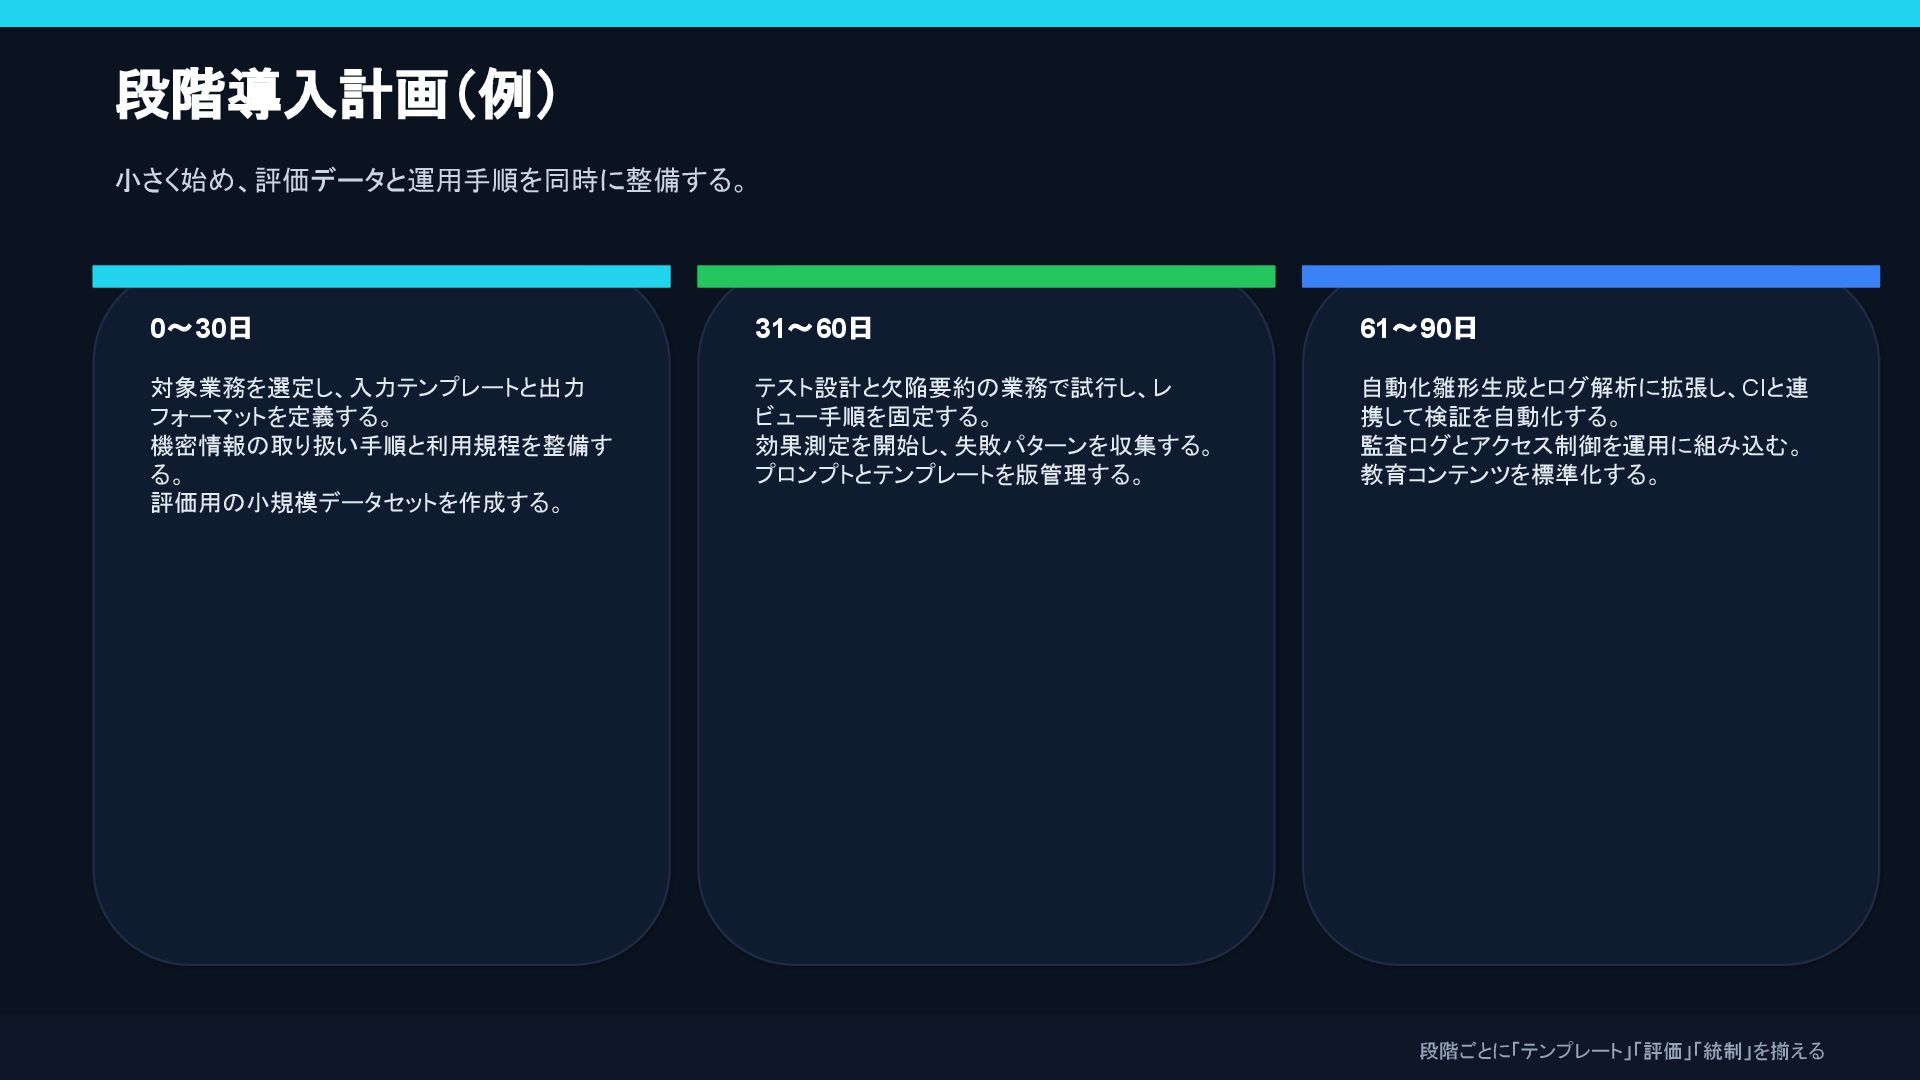Image resolution: width=1920 pixels, height=1080 pixels.
Task: Click the 0〜30日 heading
Action: (x=200, y=329)
